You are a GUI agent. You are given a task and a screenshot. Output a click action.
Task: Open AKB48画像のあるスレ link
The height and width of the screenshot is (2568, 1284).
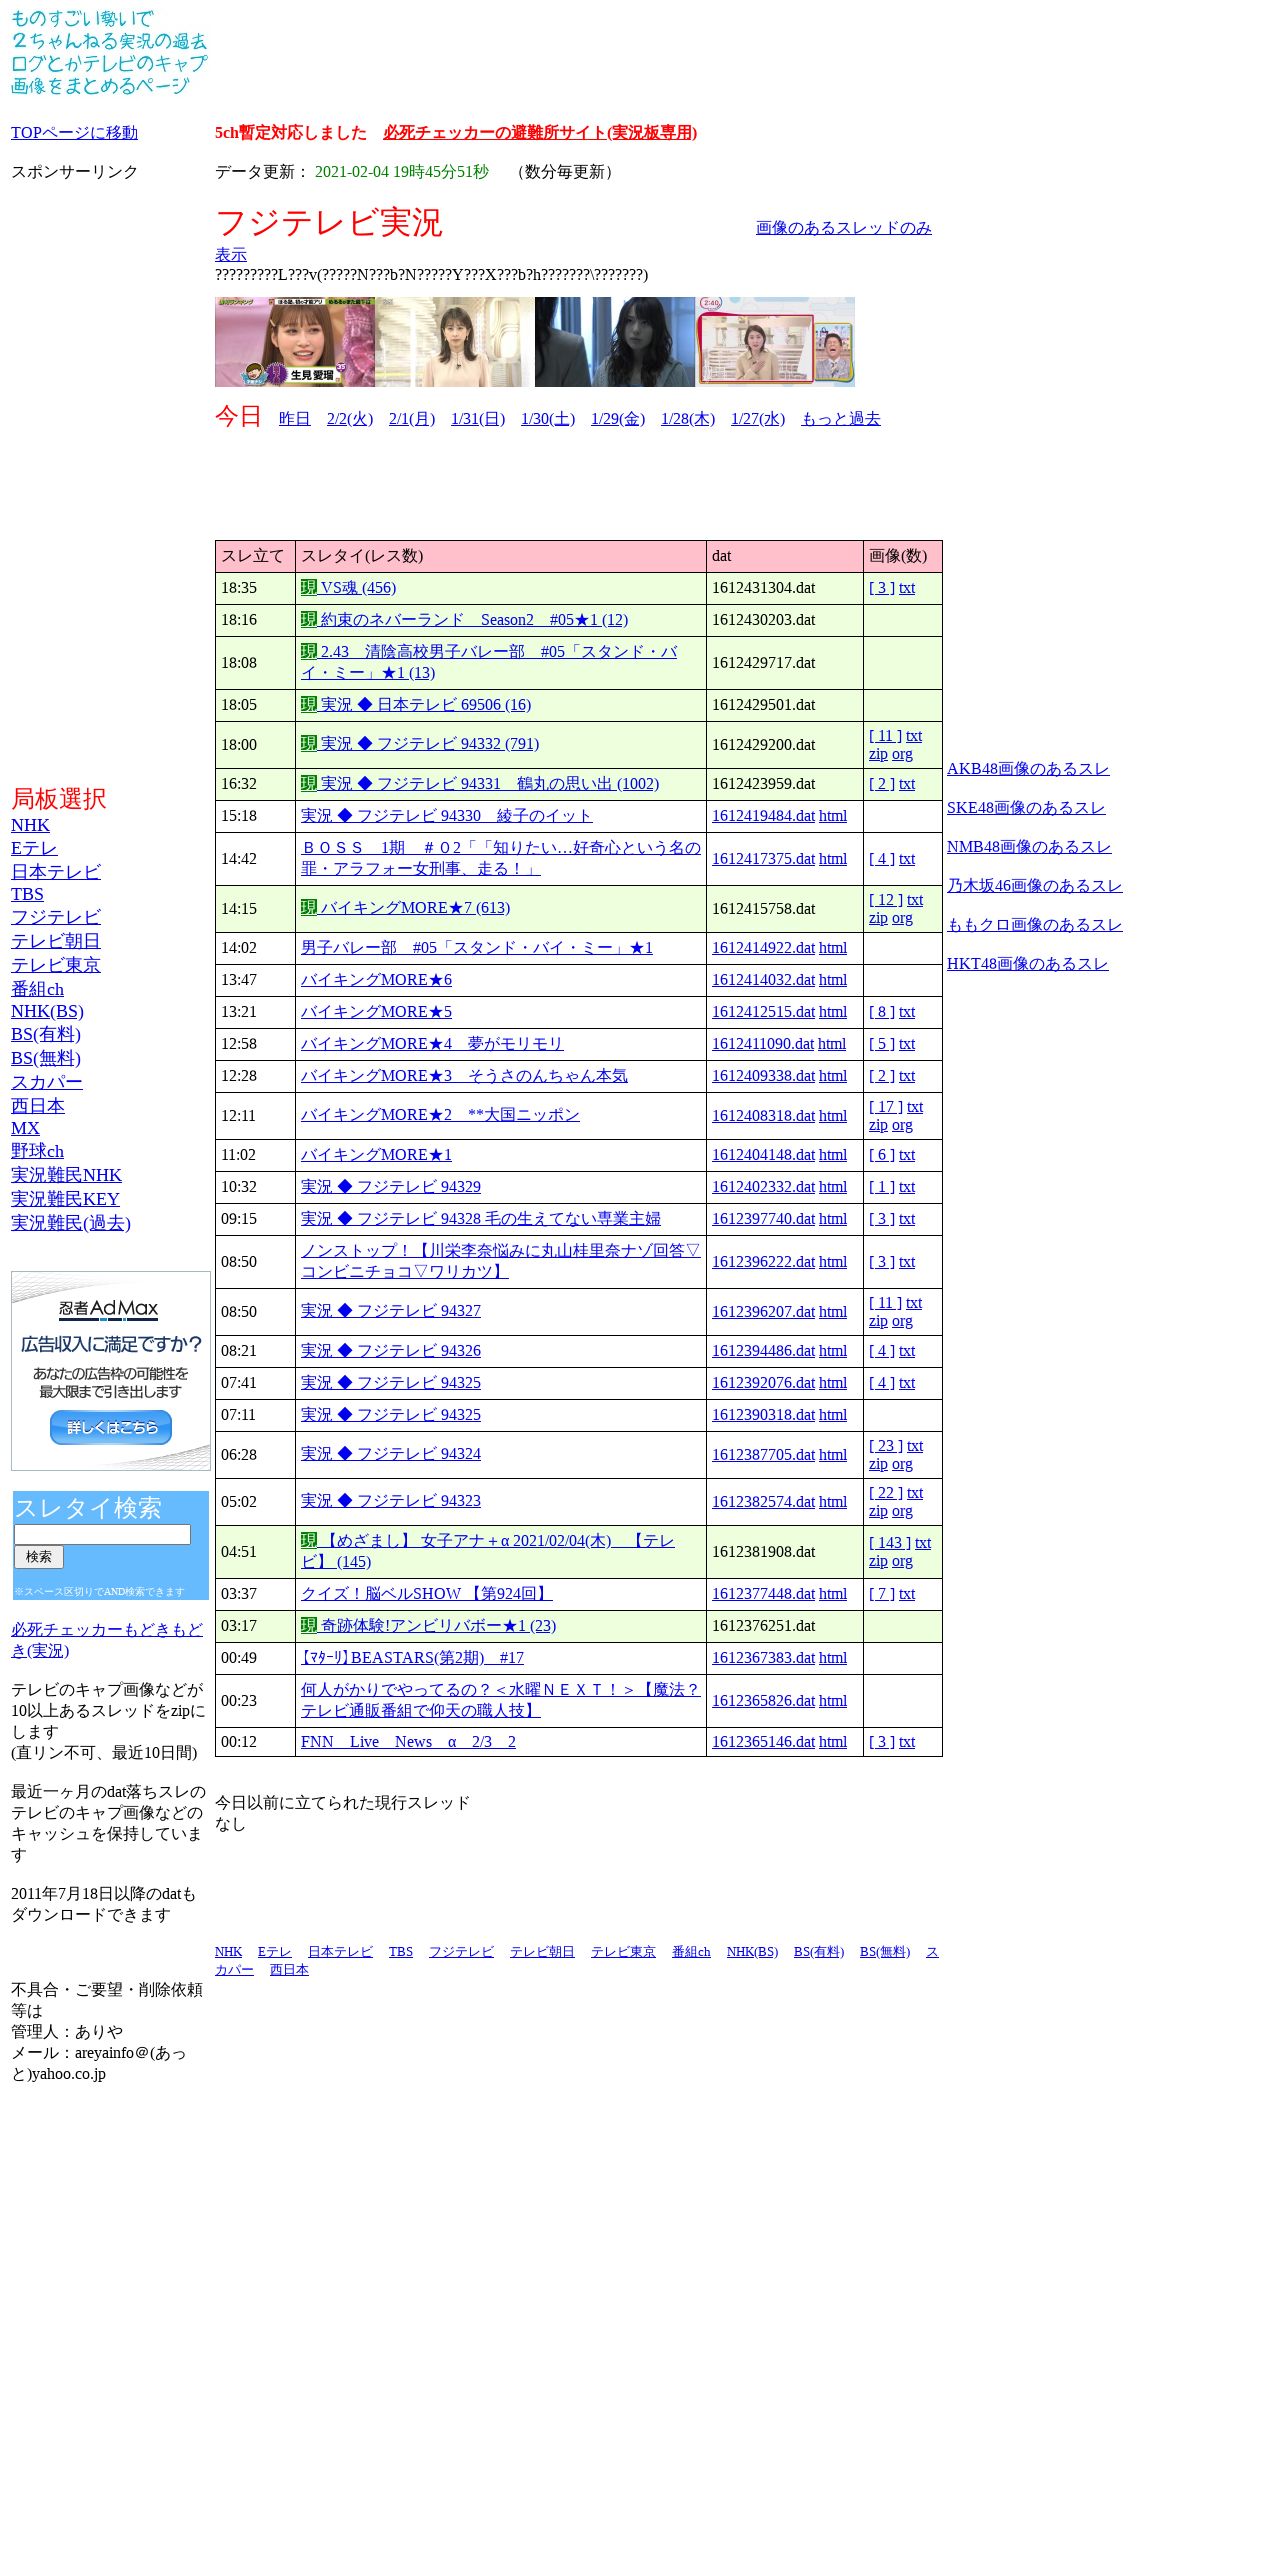click(x=1028, y=769)
